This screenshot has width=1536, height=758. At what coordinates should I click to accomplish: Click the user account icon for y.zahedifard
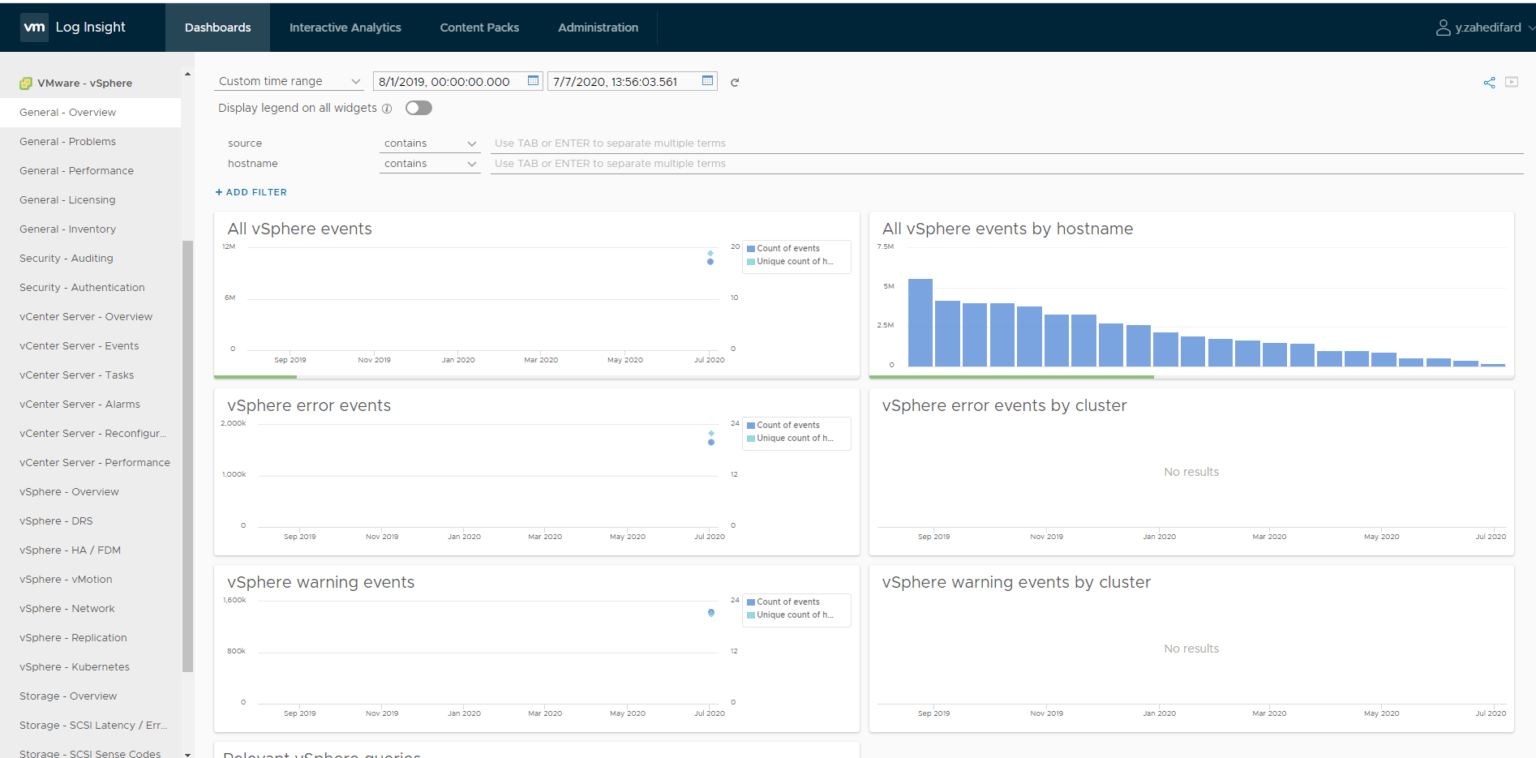[1443, 27]
